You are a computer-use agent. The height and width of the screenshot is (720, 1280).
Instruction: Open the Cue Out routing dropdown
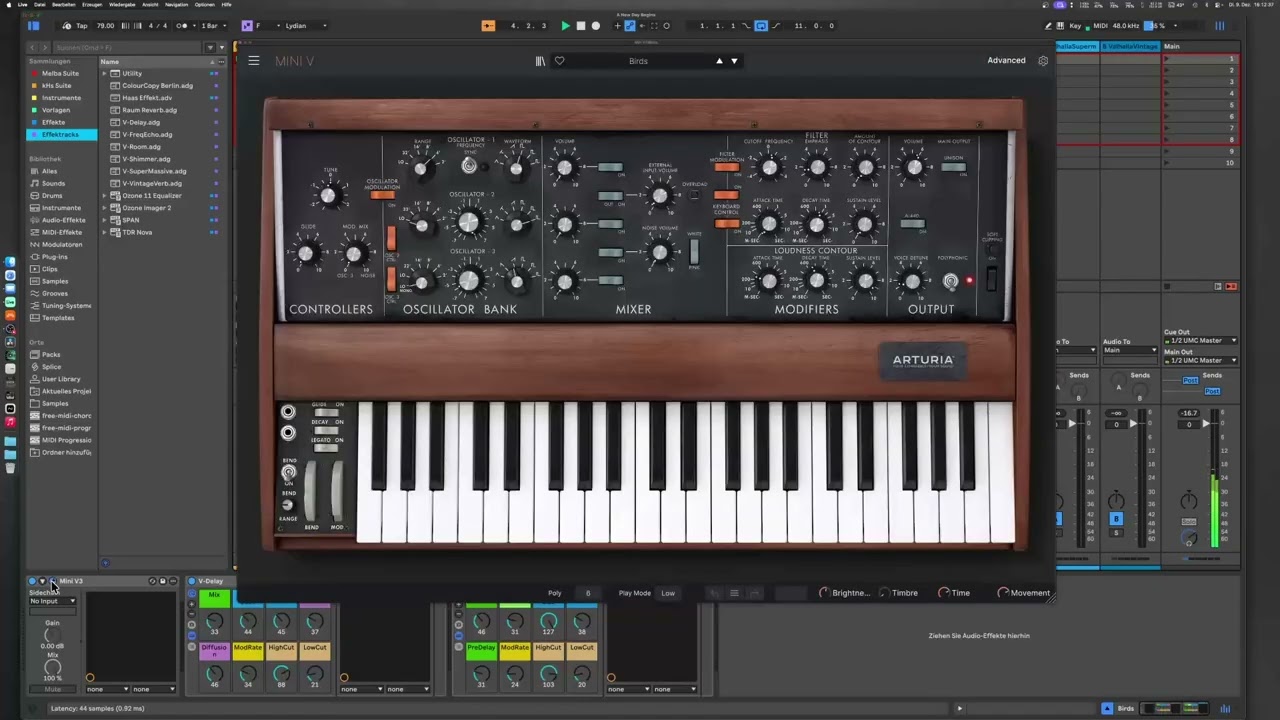coord(1200,341)
